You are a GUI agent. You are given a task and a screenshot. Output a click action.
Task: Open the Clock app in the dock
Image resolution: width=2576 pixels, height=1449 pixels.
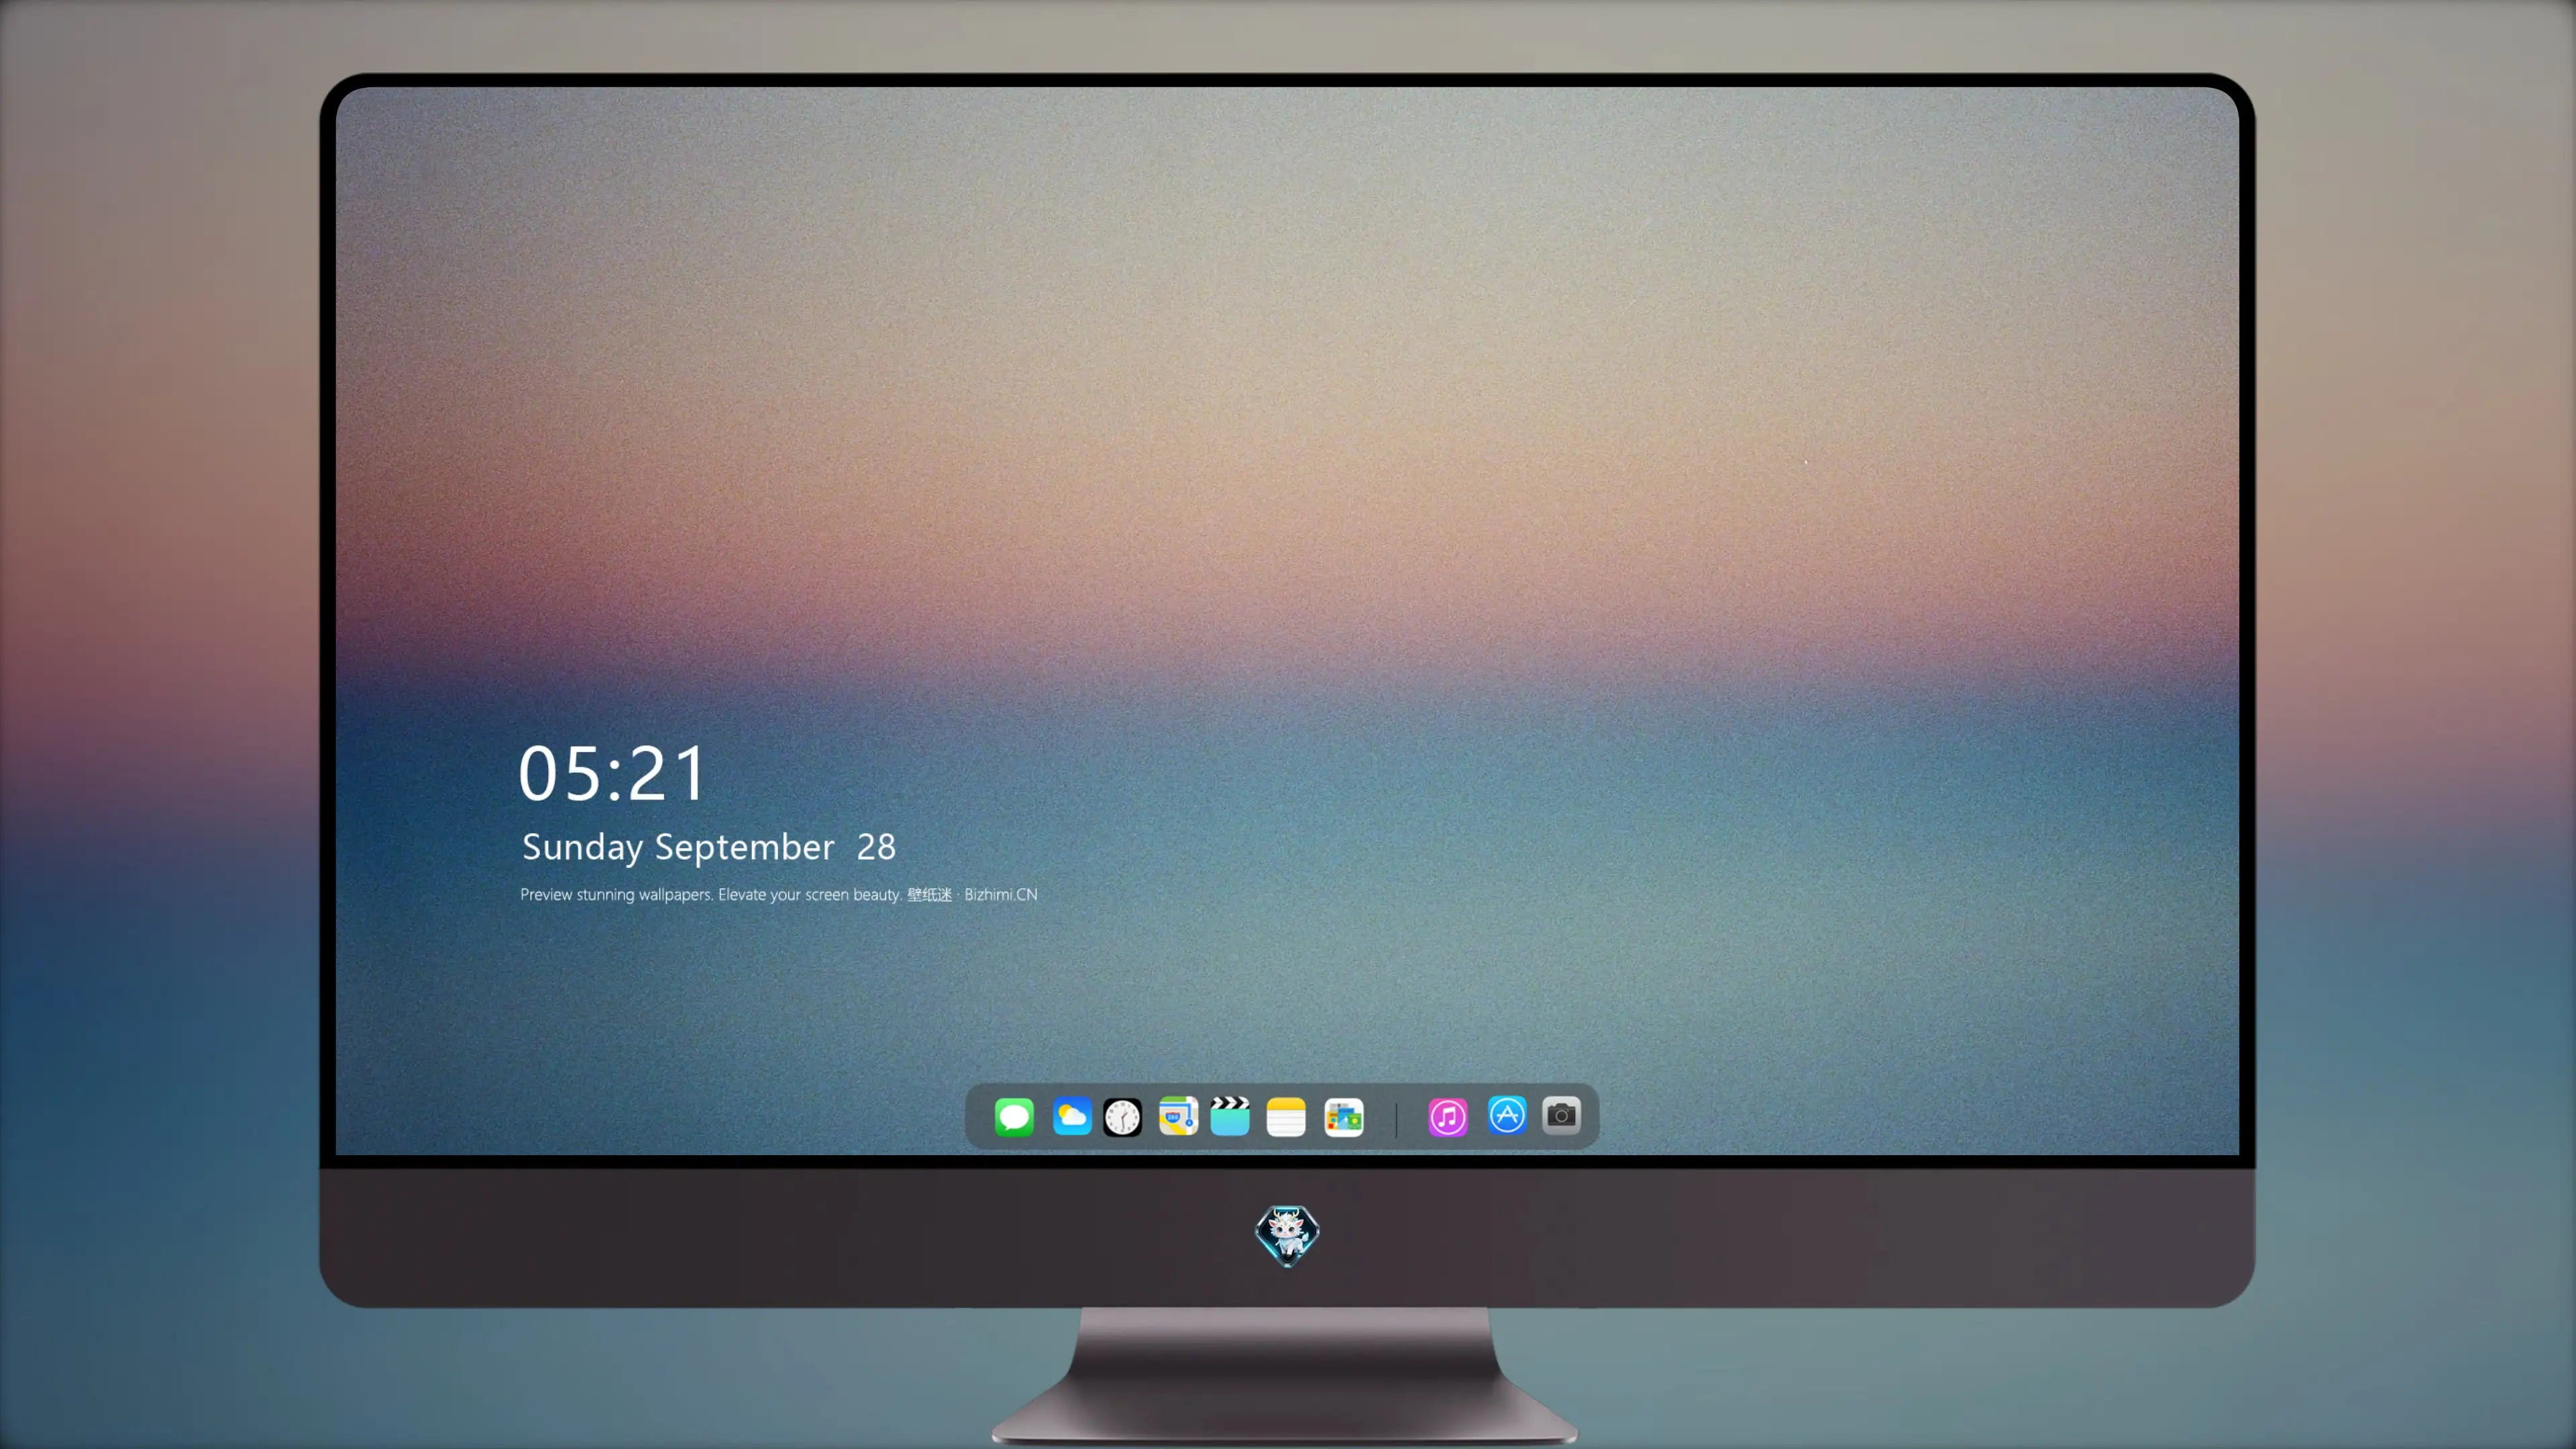tap(1122, 1117)
